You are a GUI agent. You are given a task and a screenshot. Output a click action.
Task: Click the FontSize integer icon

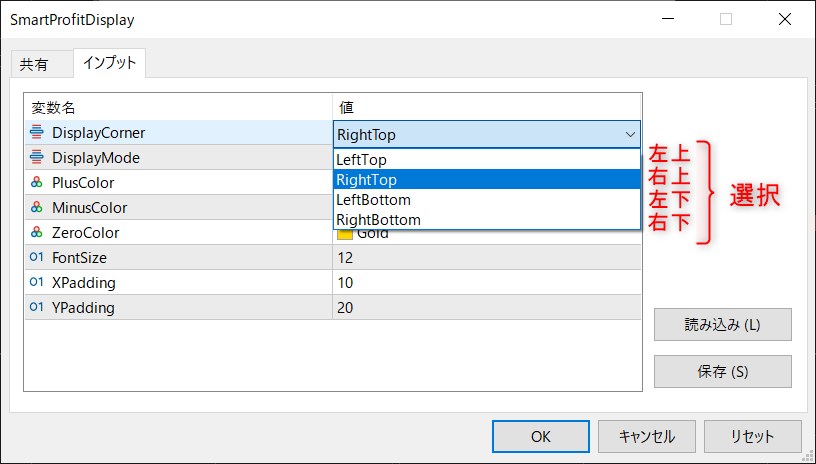point(37,258)
